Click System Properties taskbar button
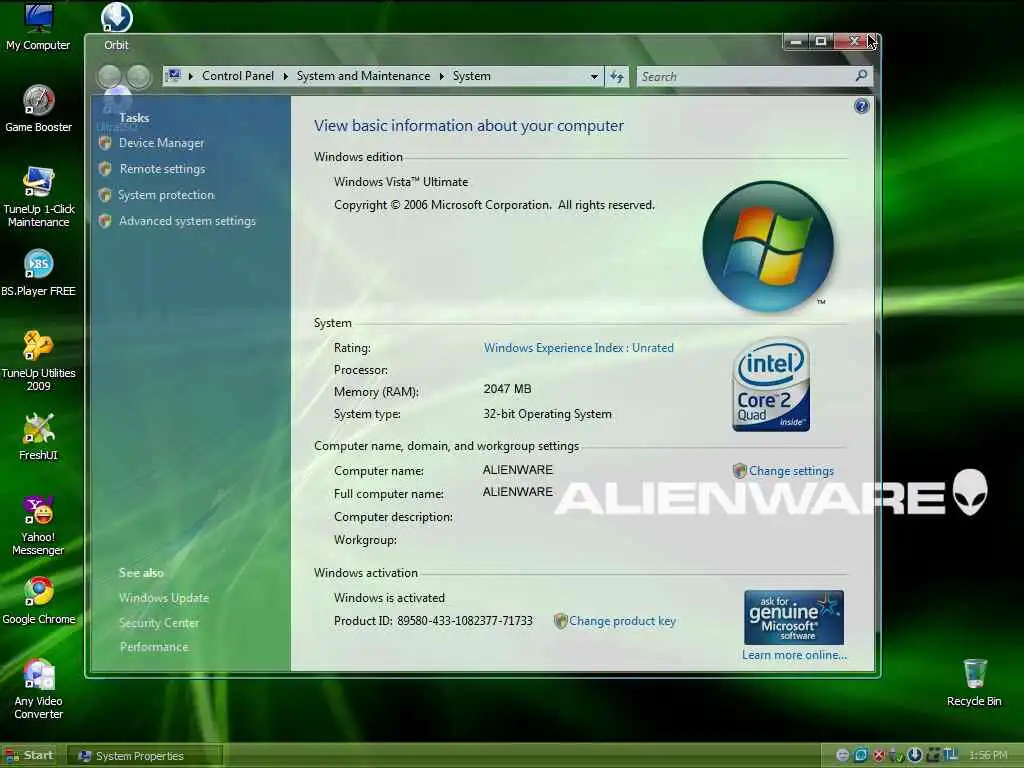 pos(144,756)
